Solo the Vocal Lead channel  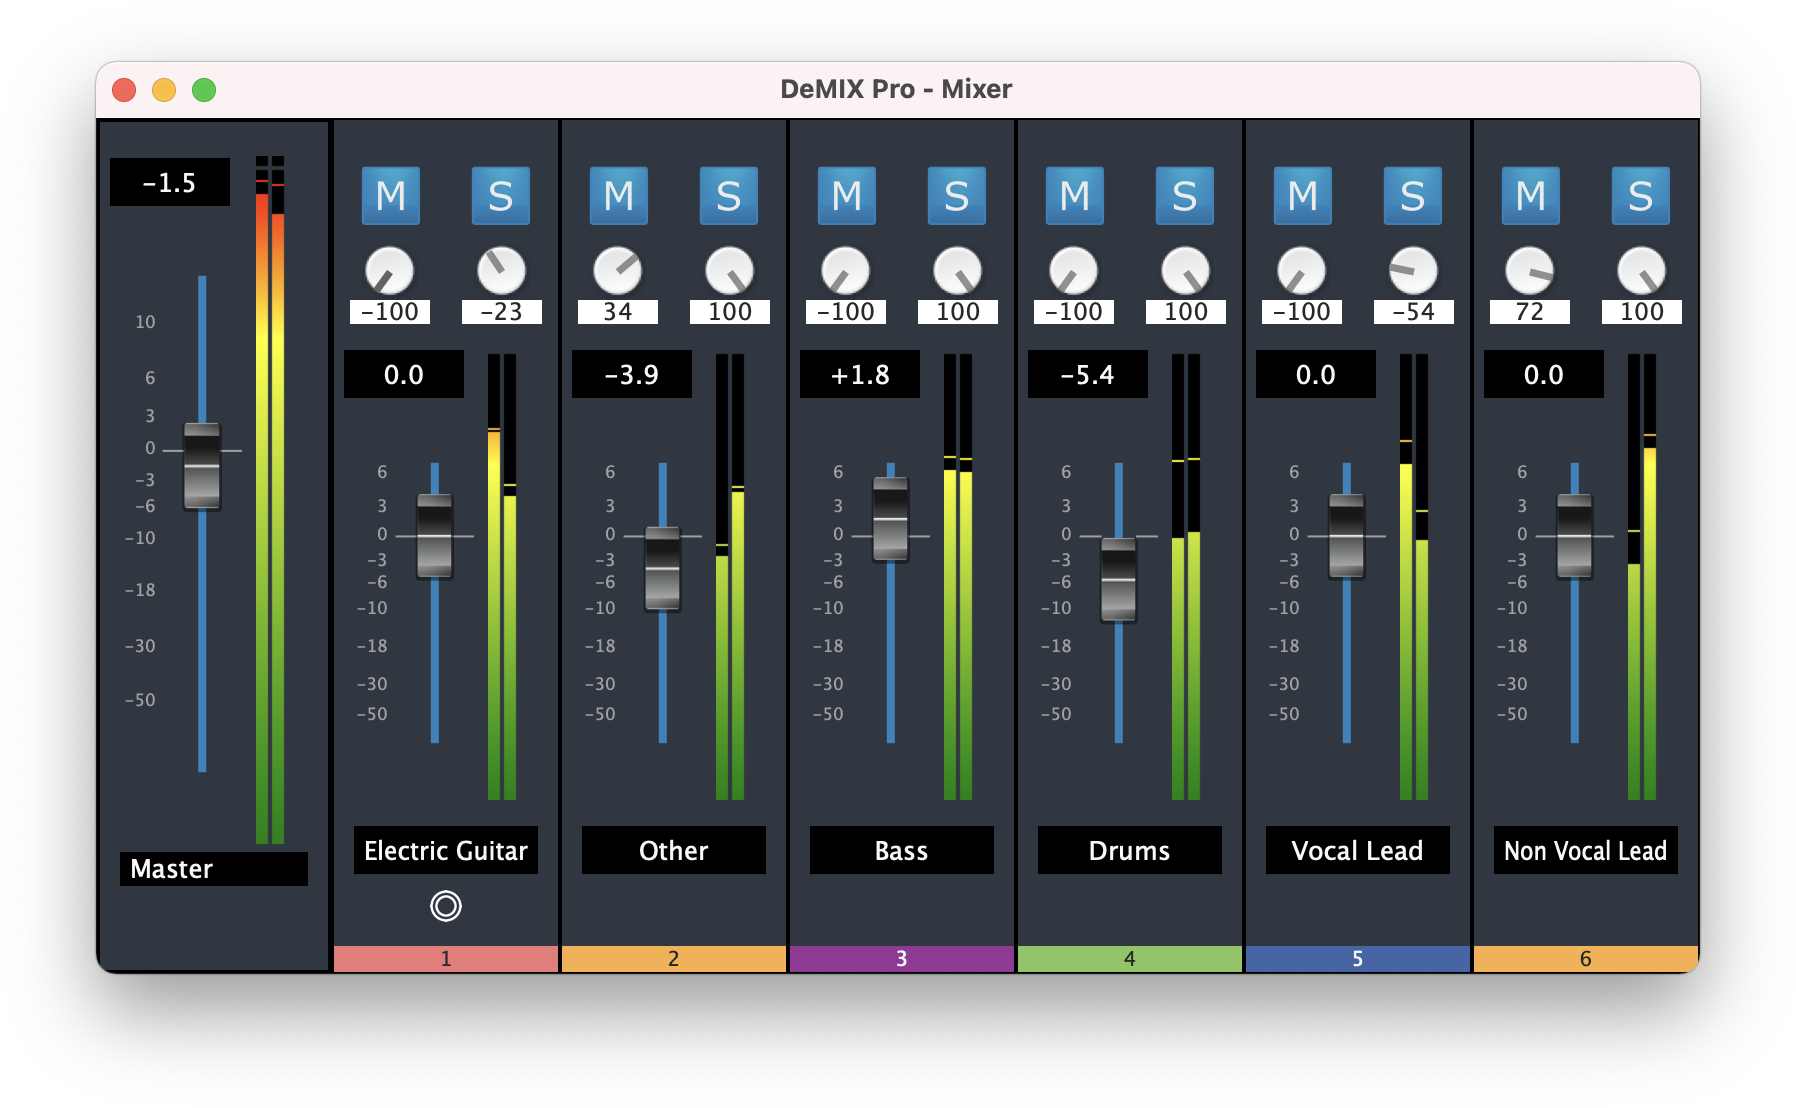[x=1412, y=196]
